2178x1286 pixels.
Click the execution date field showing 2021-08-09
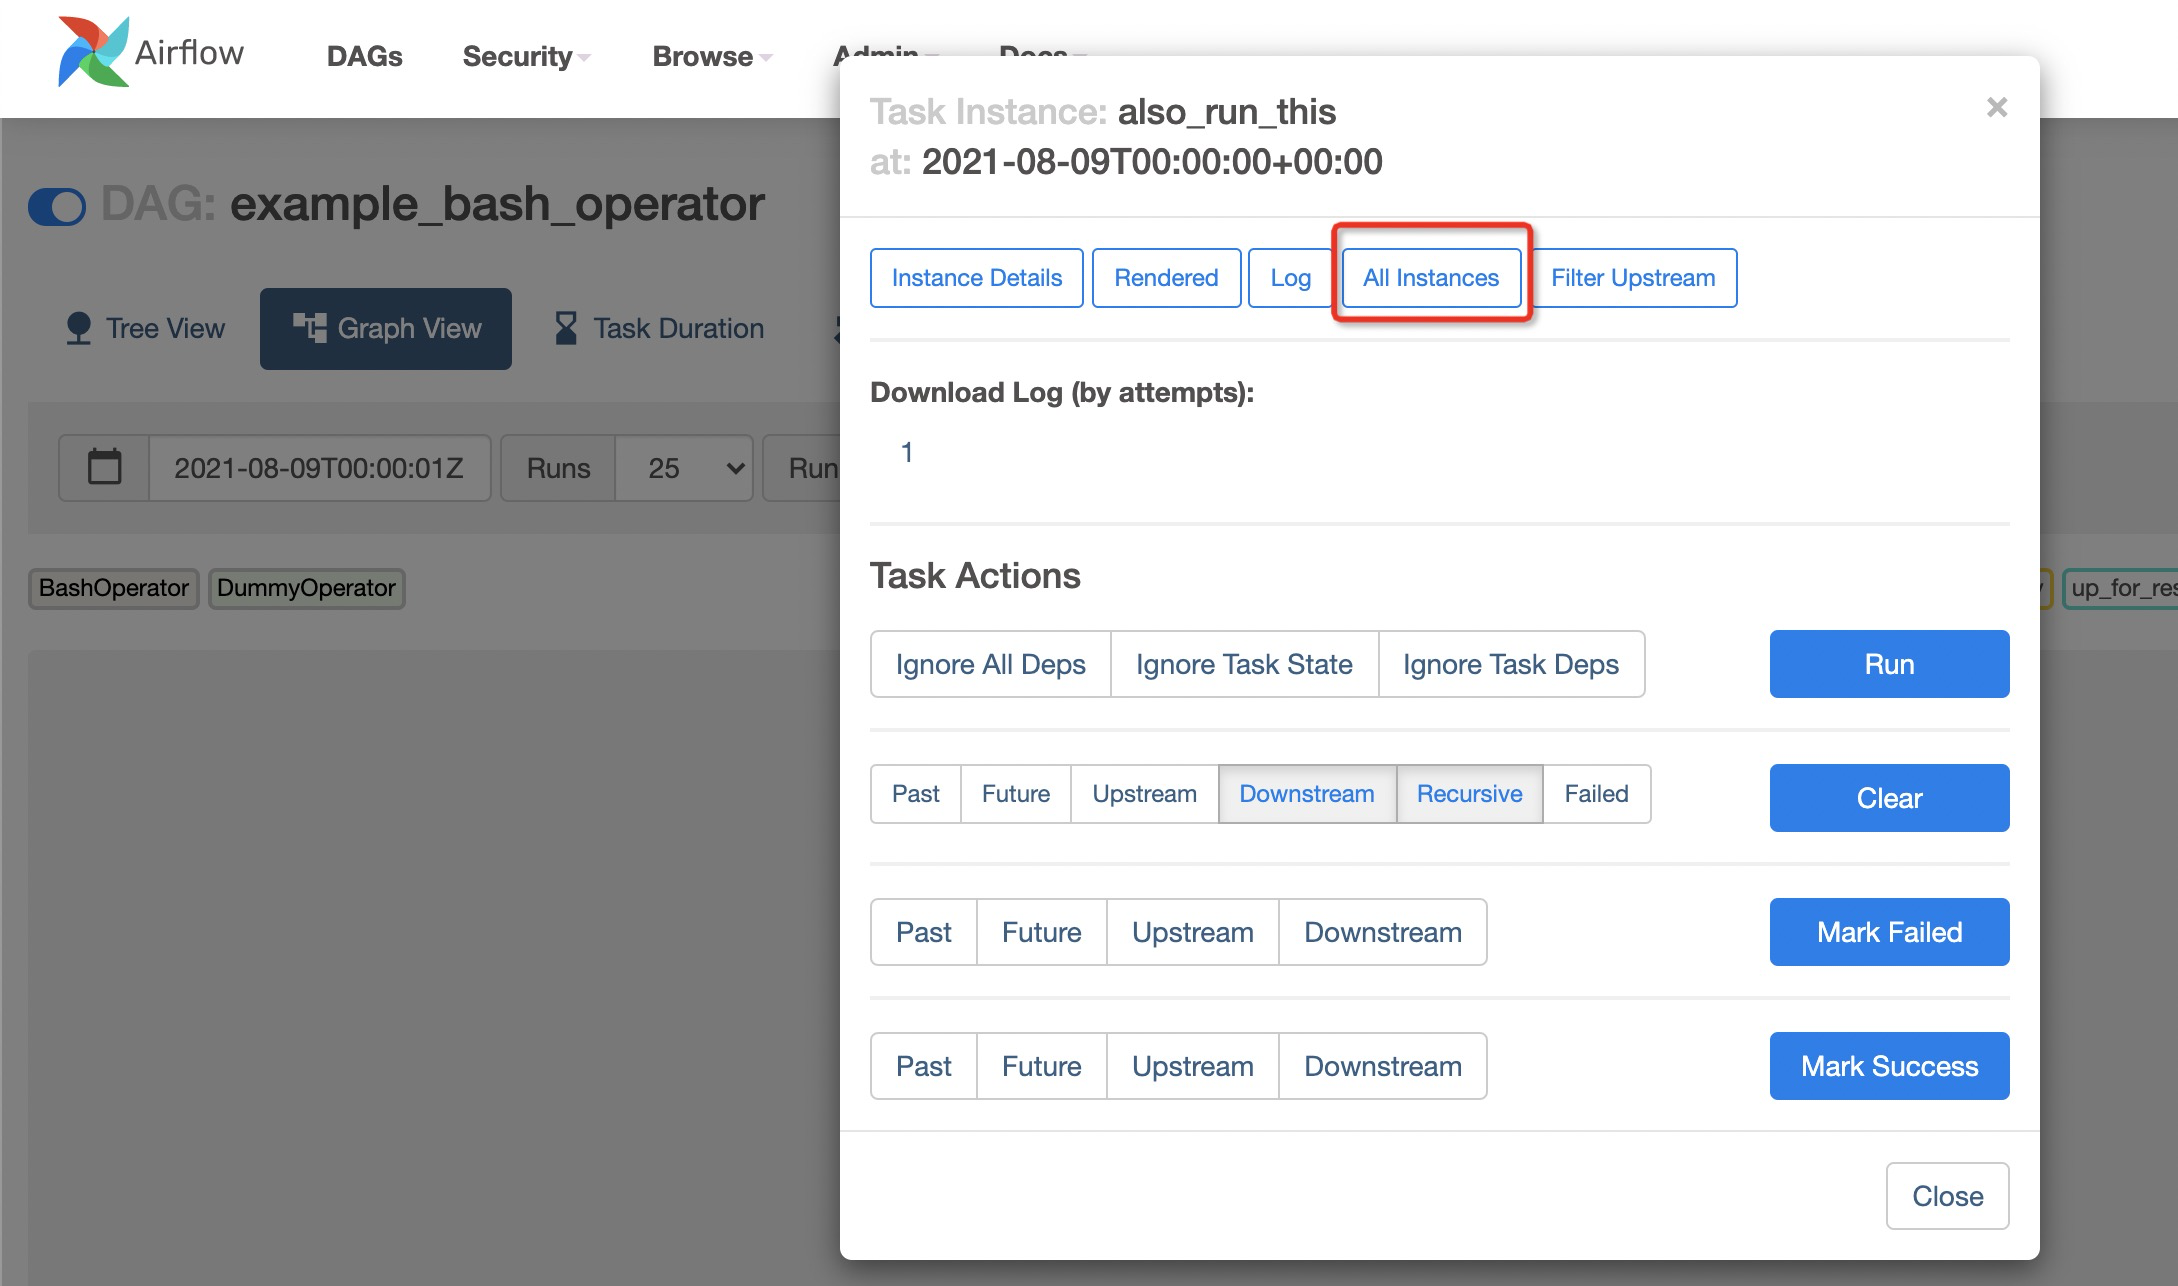pos(322,468)
